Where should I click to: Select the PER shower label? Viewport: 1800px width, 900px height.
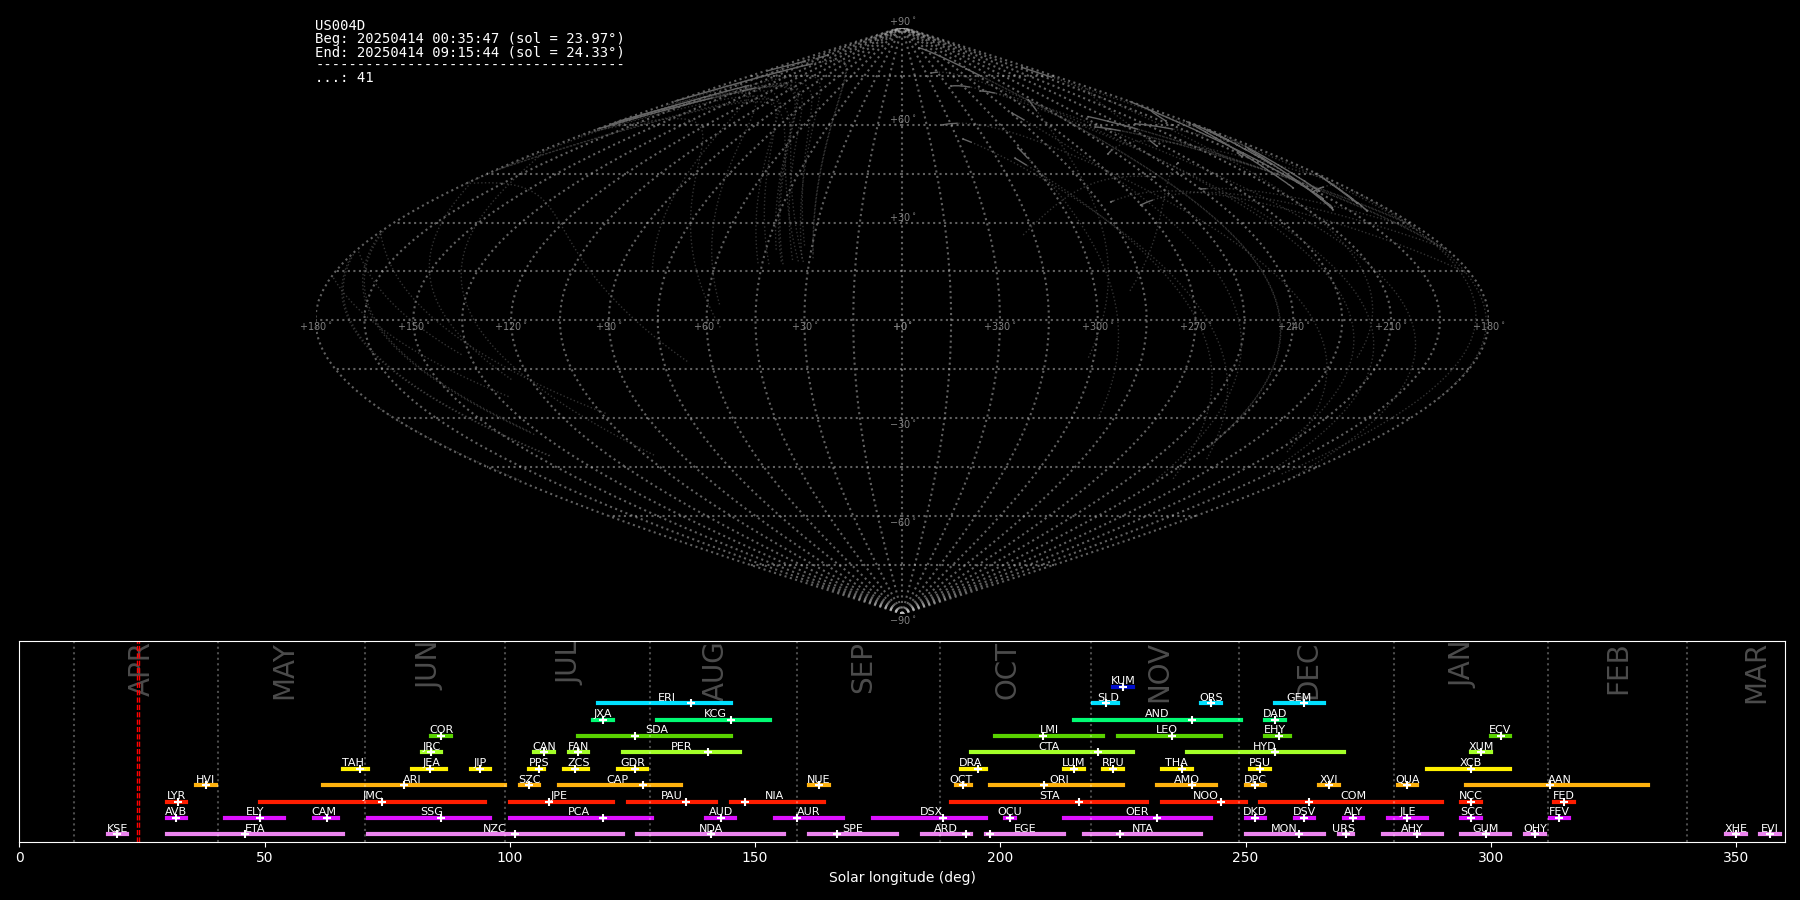click(x=681, y=746)
